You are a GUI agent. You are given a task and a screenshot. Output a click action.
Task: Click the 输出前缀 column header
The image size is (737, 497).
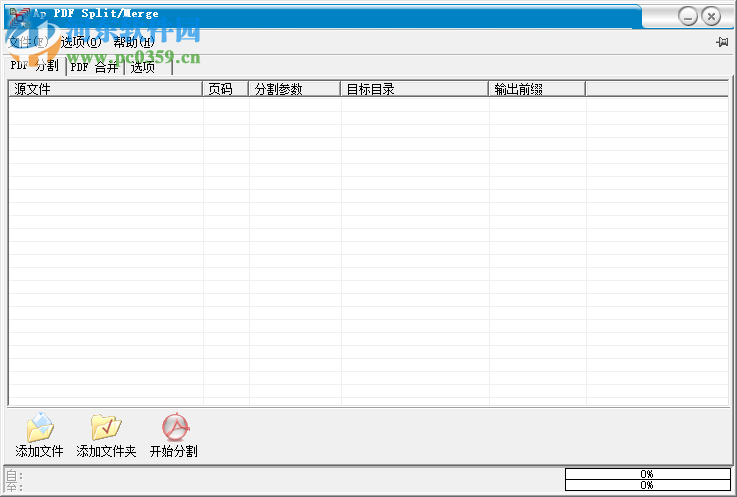[x=537, y=89]
